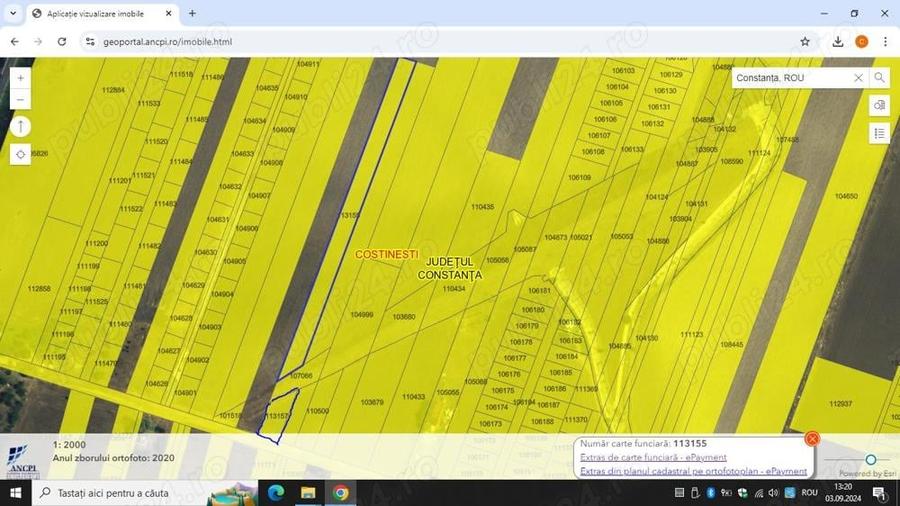The height and width of the screenshot is (506, 900).
Task: Click the JUDEȚUL CONSTANȚA label
Action: pos(449,268)
